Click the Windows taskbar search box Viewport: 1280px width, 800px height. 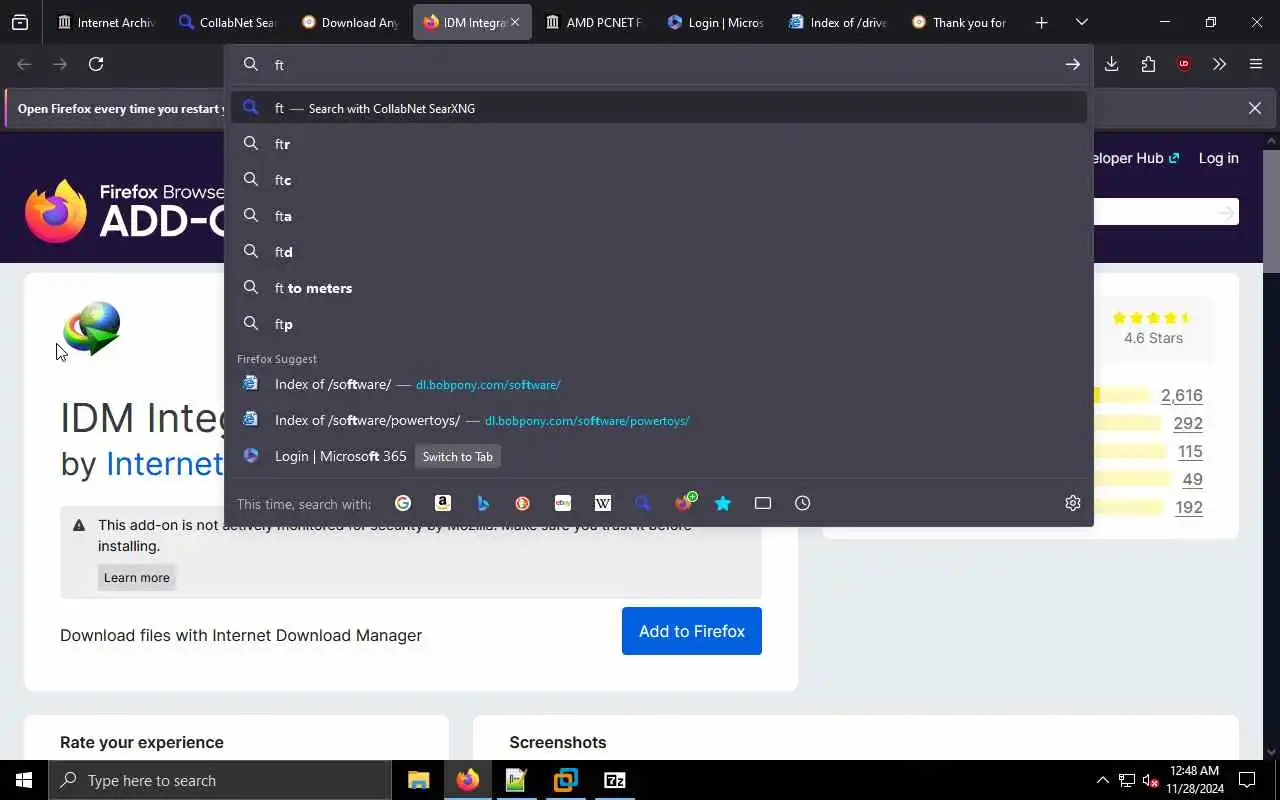[x=220, y=780]
